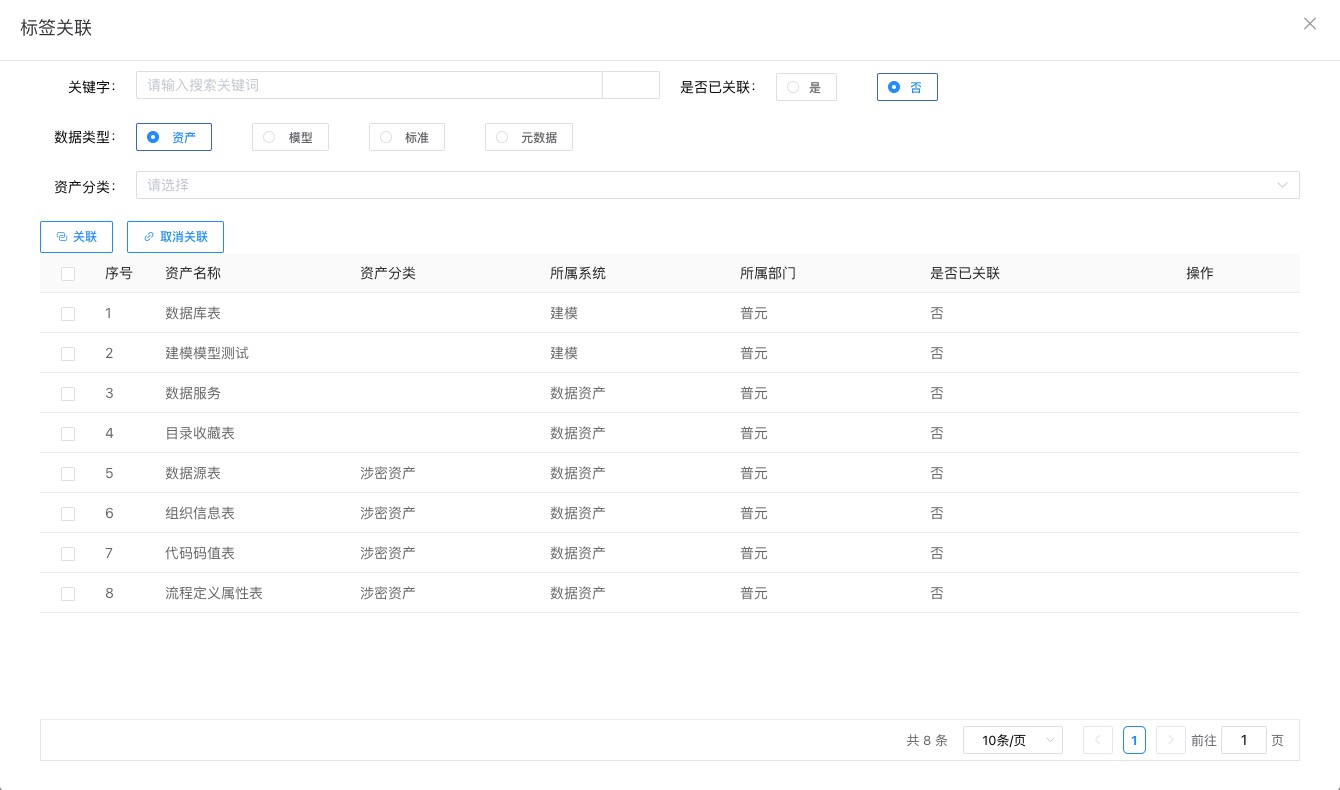Viewport: 1340px width, 790px height.
Task: Click the 是否已关联 column header
Action: click(x=965, y=273)
